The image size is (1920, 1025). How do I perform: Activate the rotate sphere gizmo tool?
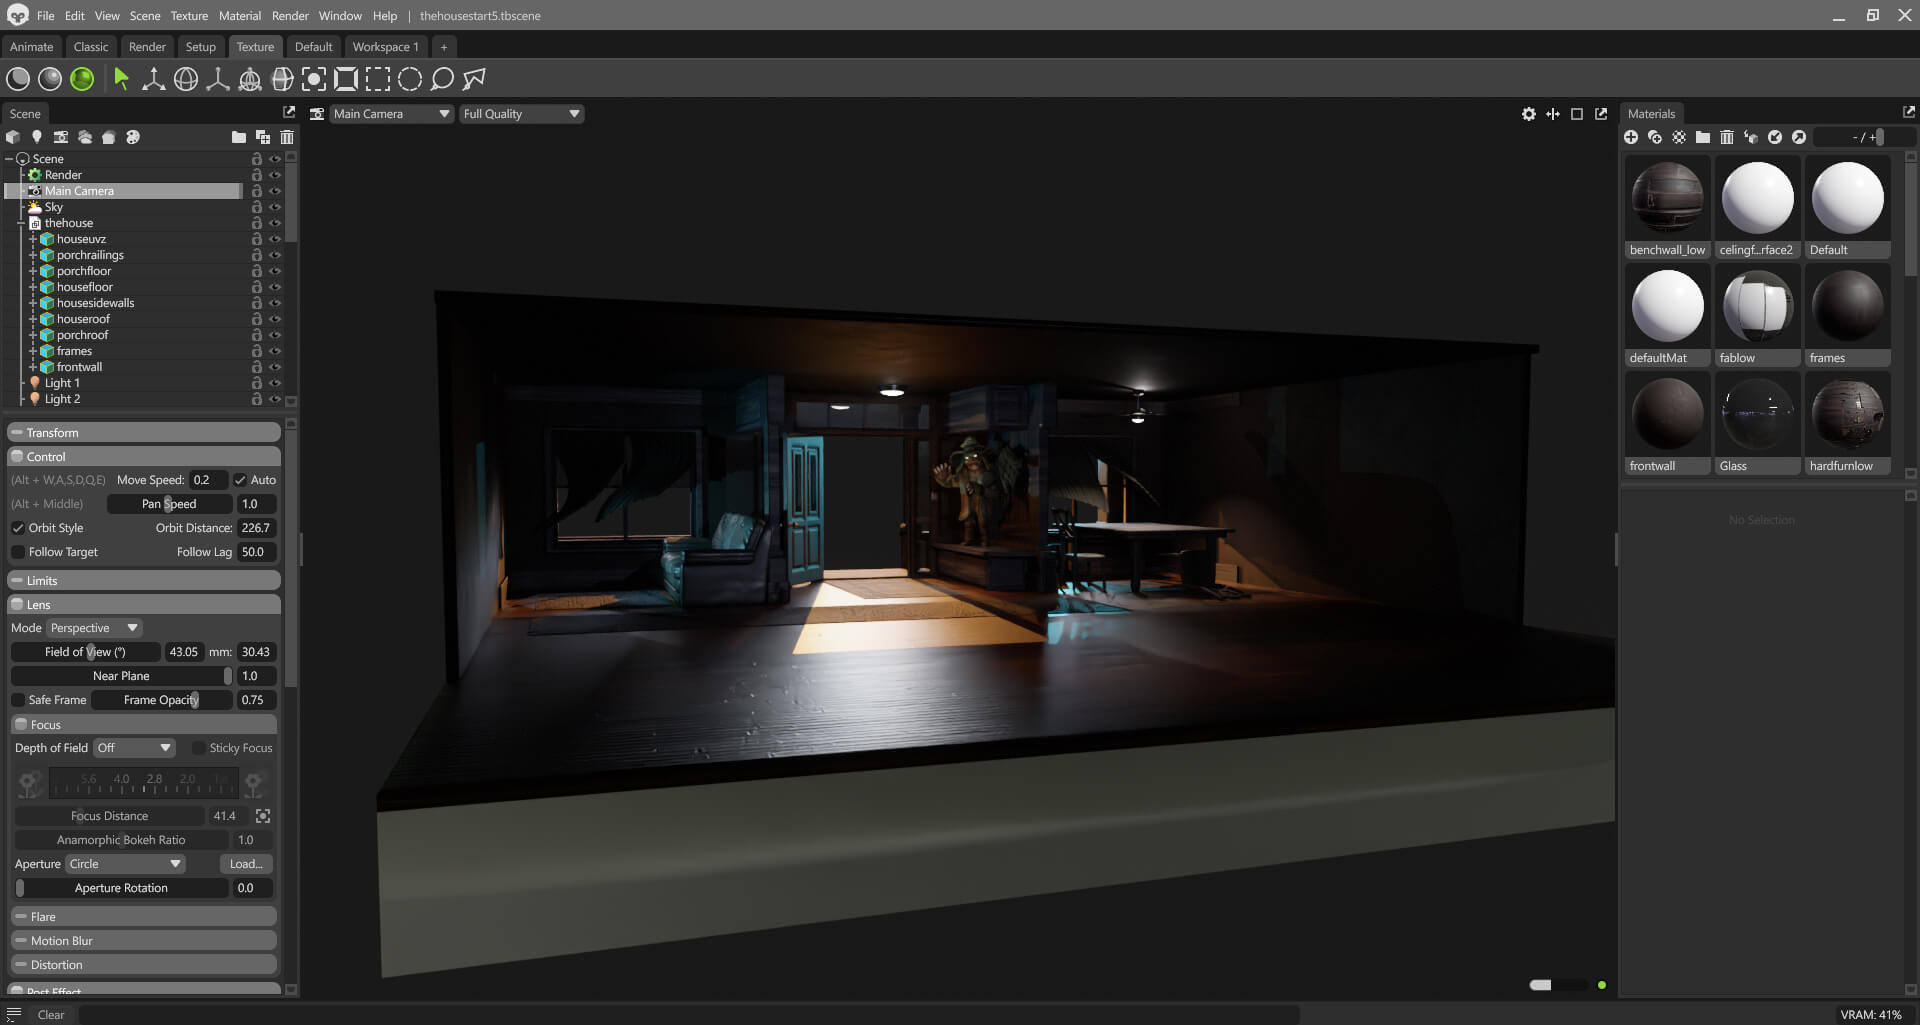(186, 79)
